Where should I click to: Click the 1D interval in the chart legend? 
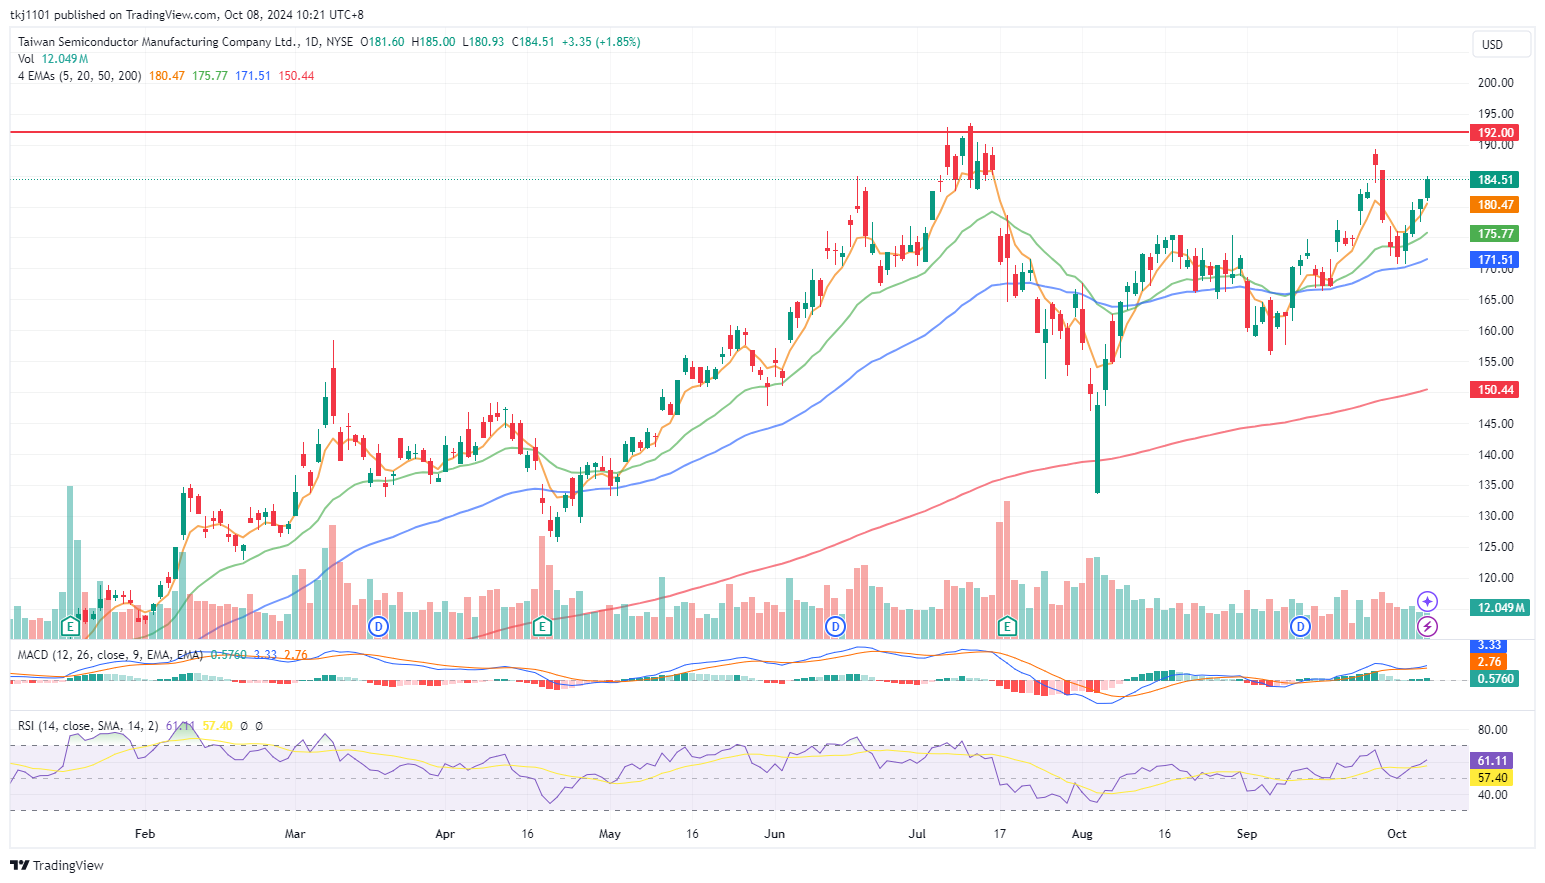(313, 42)
